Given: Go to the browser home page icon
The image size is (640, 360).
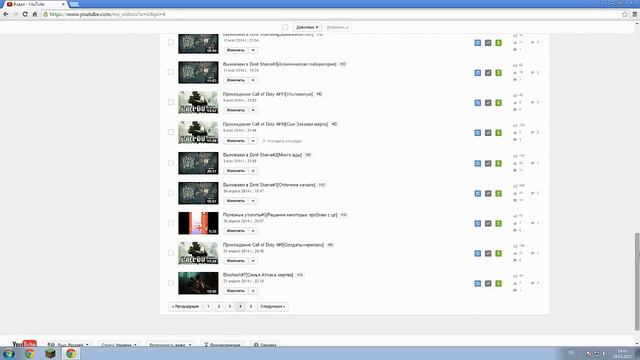Looking at the screenshot, I should 35,14.
